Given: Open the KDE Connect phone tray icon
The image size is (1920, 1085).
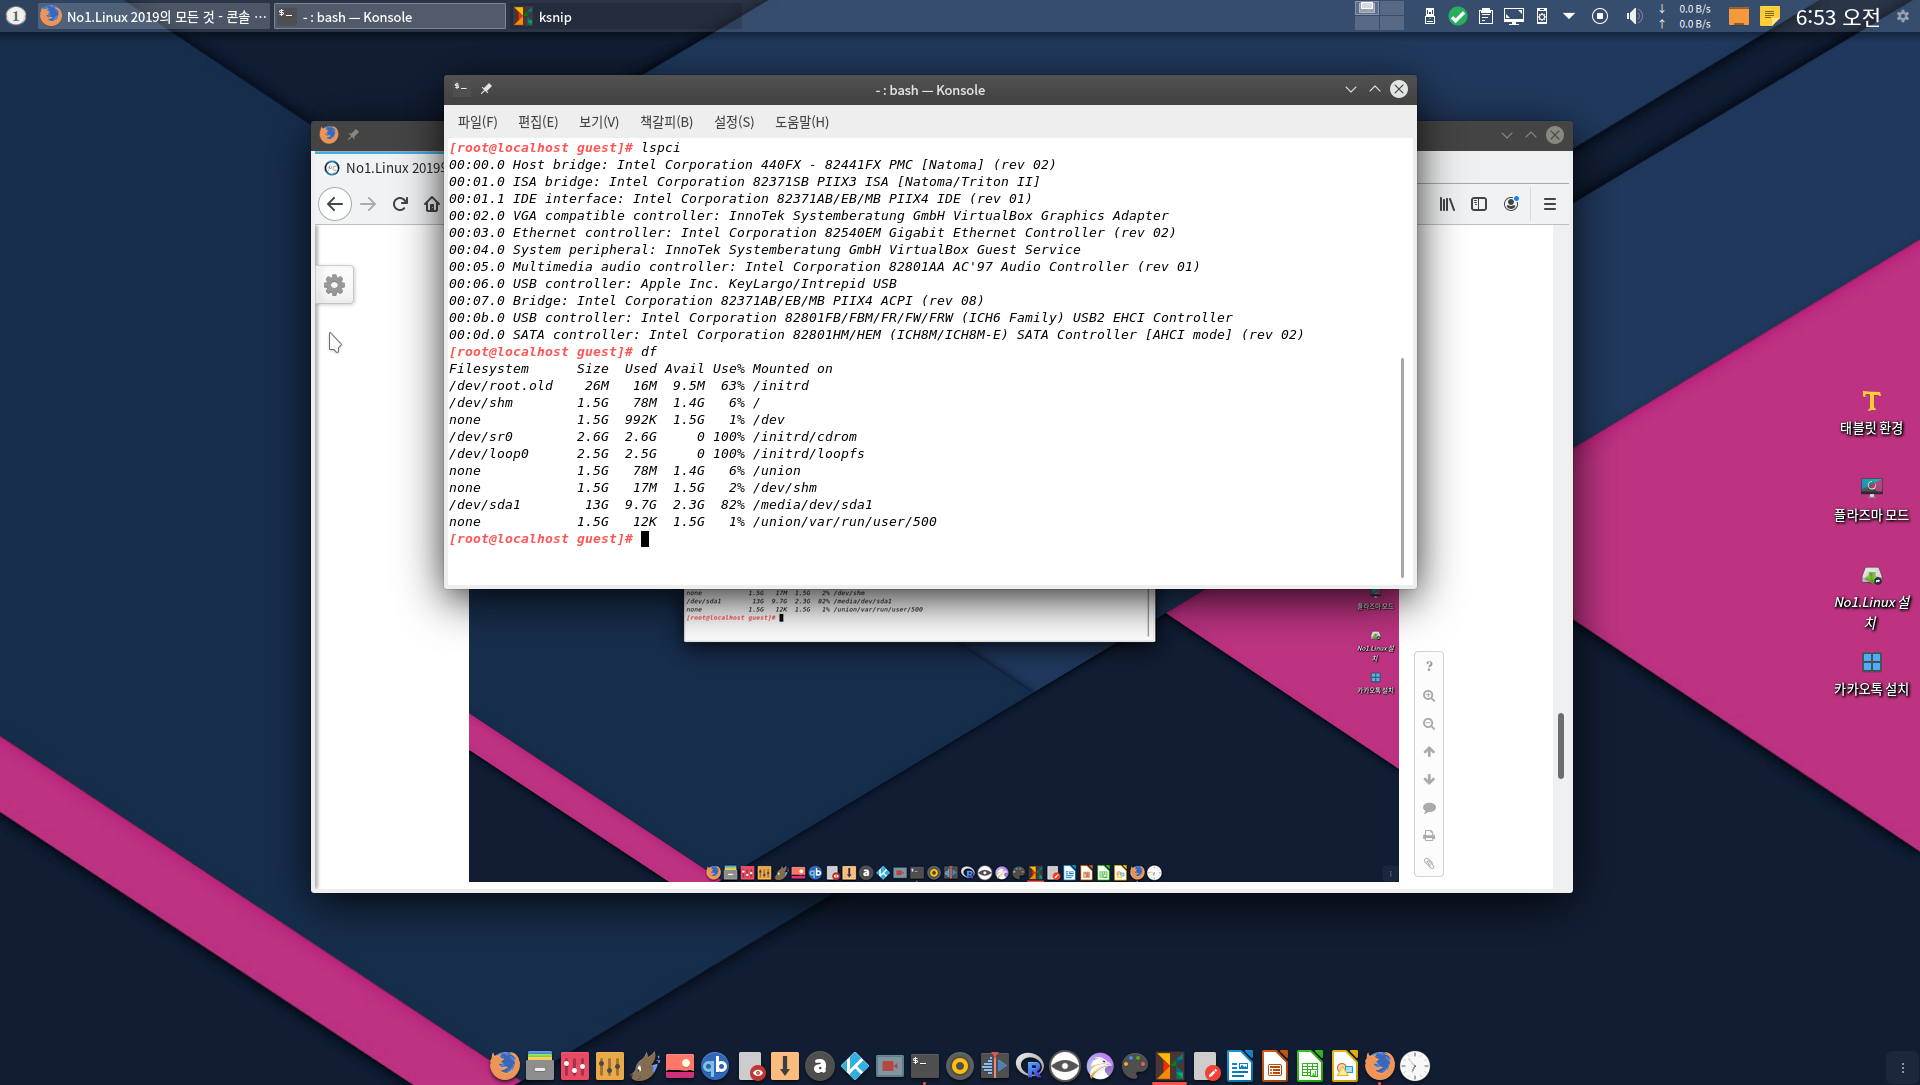Looking at the screenshot, I should point(1542,16).
